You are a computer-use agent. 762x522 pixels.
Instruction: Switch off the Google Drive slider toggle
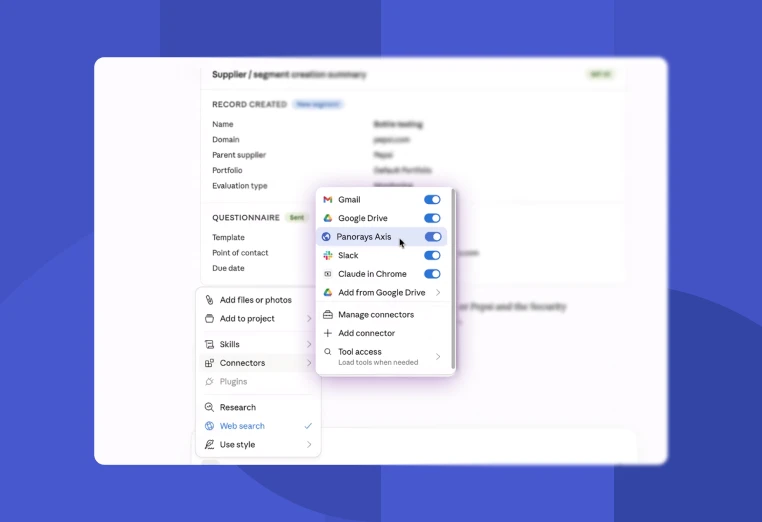point(432,218)
